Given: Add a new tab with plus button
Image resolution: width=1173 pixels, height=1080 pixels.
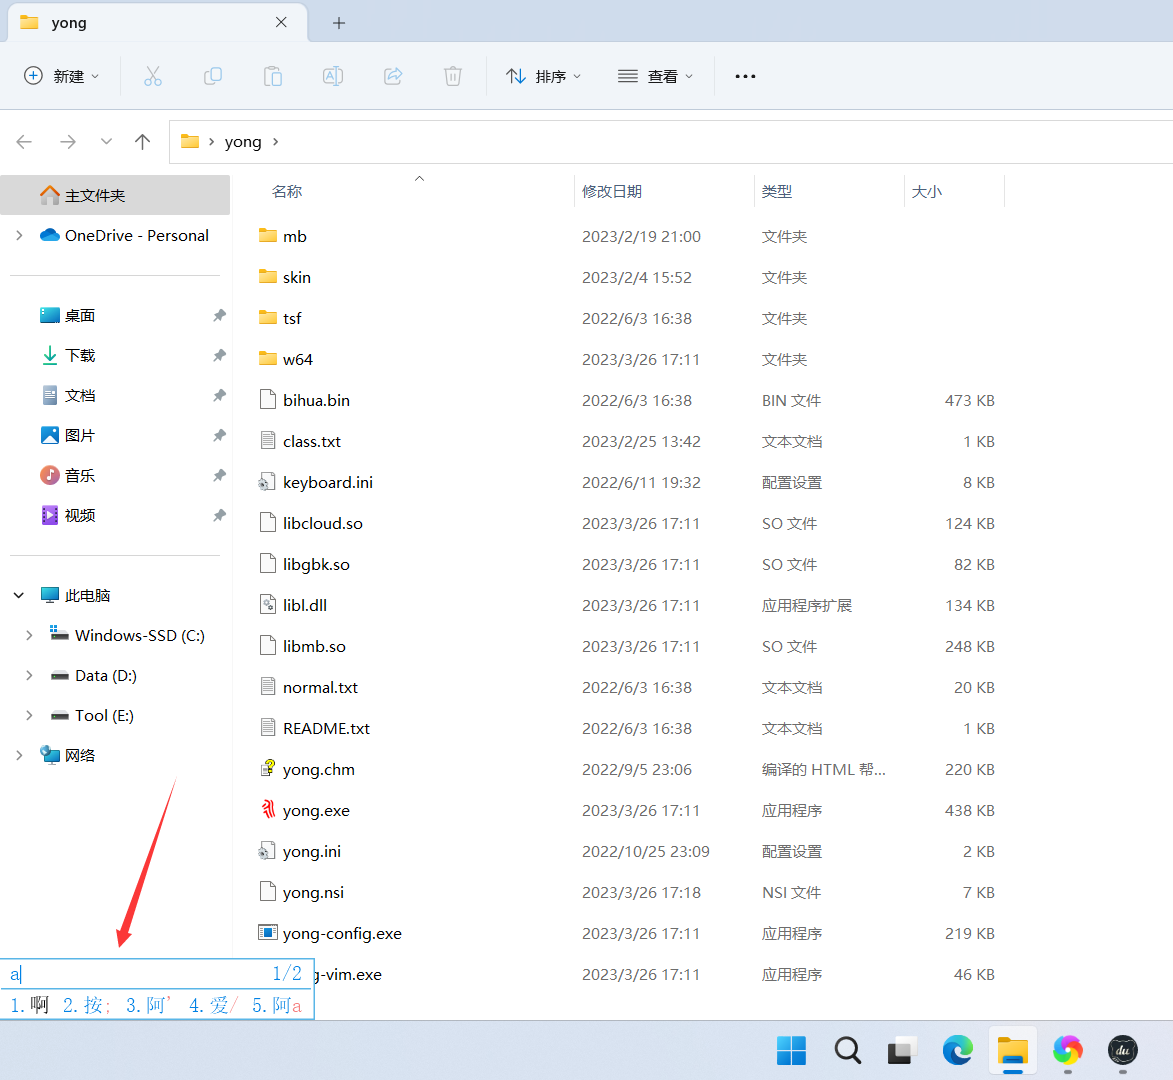Looking at the screenshot, I should tap(339, 23).
